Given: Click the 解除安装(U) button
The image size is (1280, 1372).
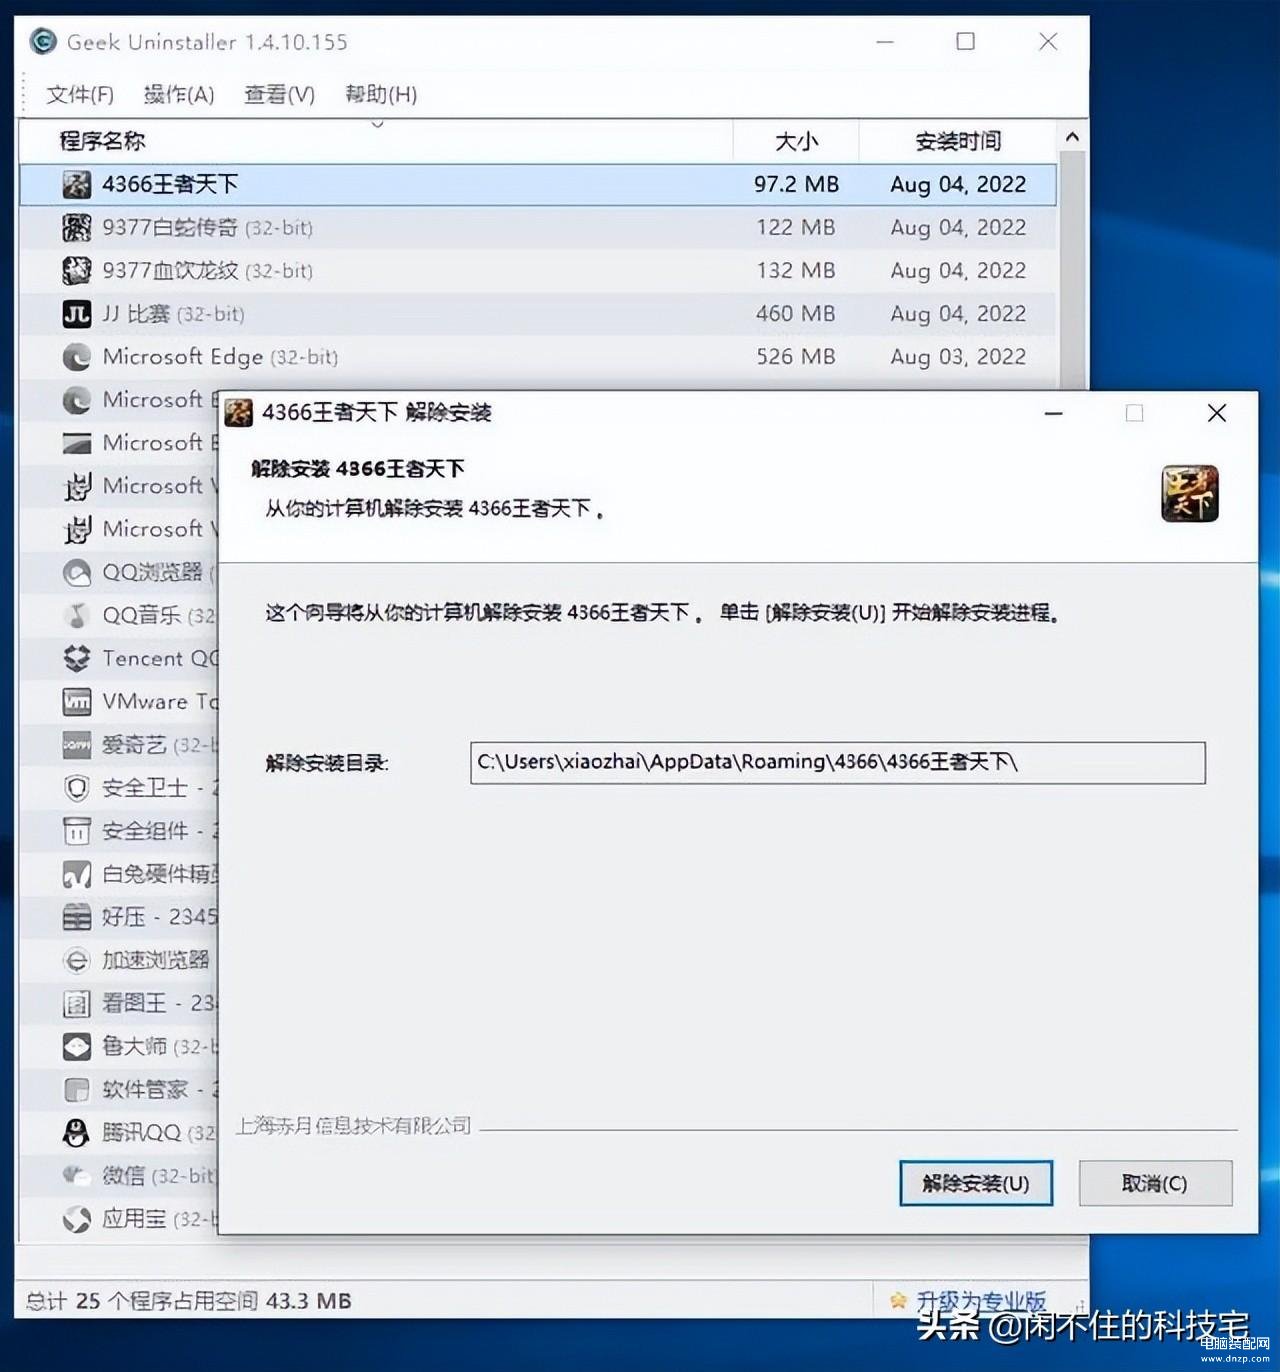Looking at the screenshot, I should (976, 1183).
